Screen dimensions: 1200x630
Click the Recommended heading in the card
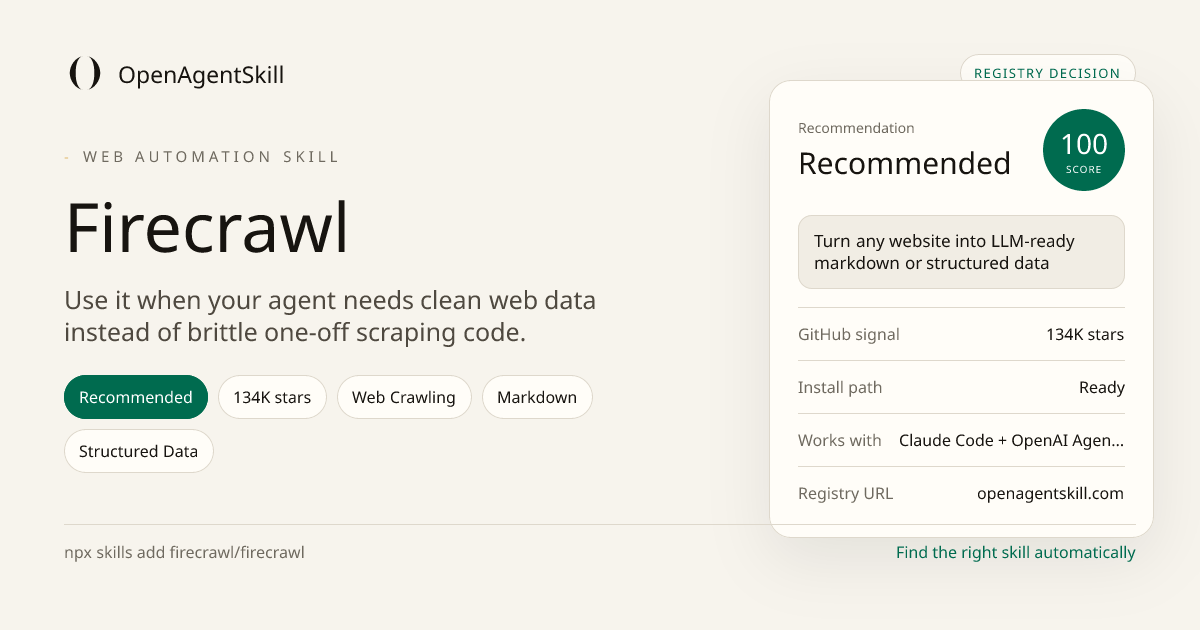pos(904,163)
